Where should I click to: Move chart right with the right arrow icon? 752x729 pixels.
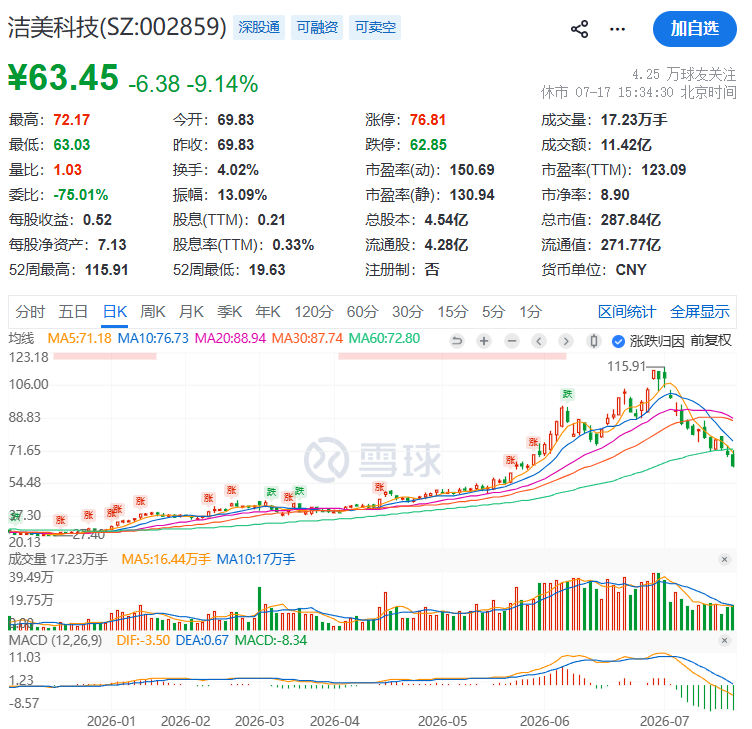click(566, 341)
